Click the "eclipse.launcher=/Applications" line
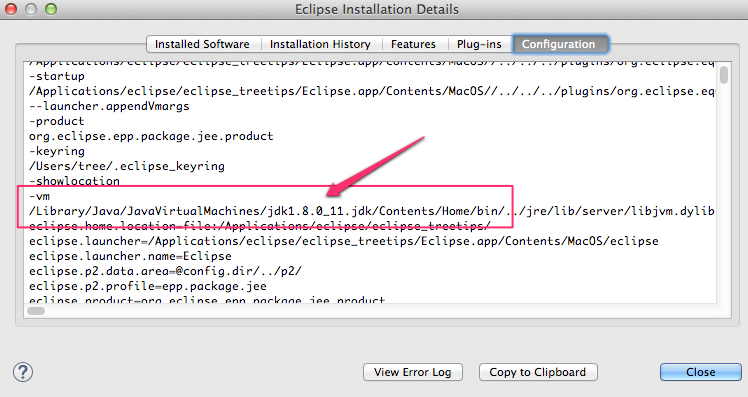Image resolution: width=748 pixels, height=397 pixels. click(x=343, y=241)
